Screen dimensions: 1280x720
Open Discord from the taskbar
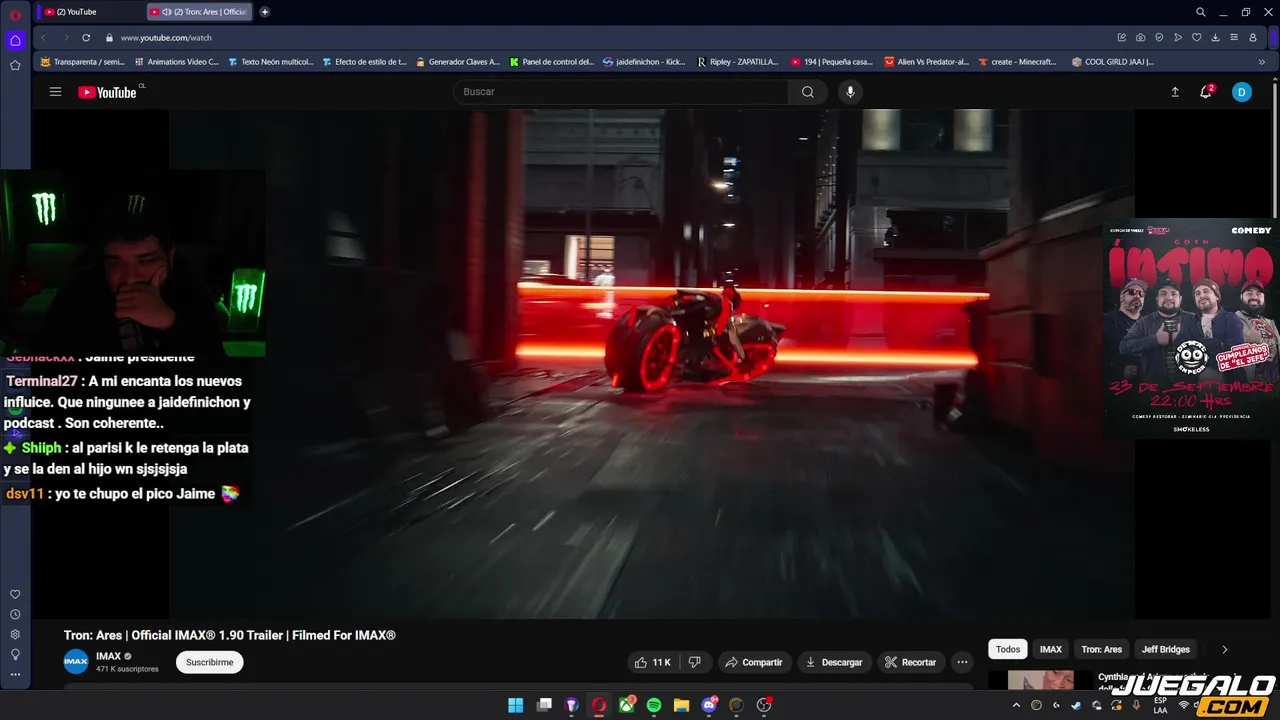[709, 705]
